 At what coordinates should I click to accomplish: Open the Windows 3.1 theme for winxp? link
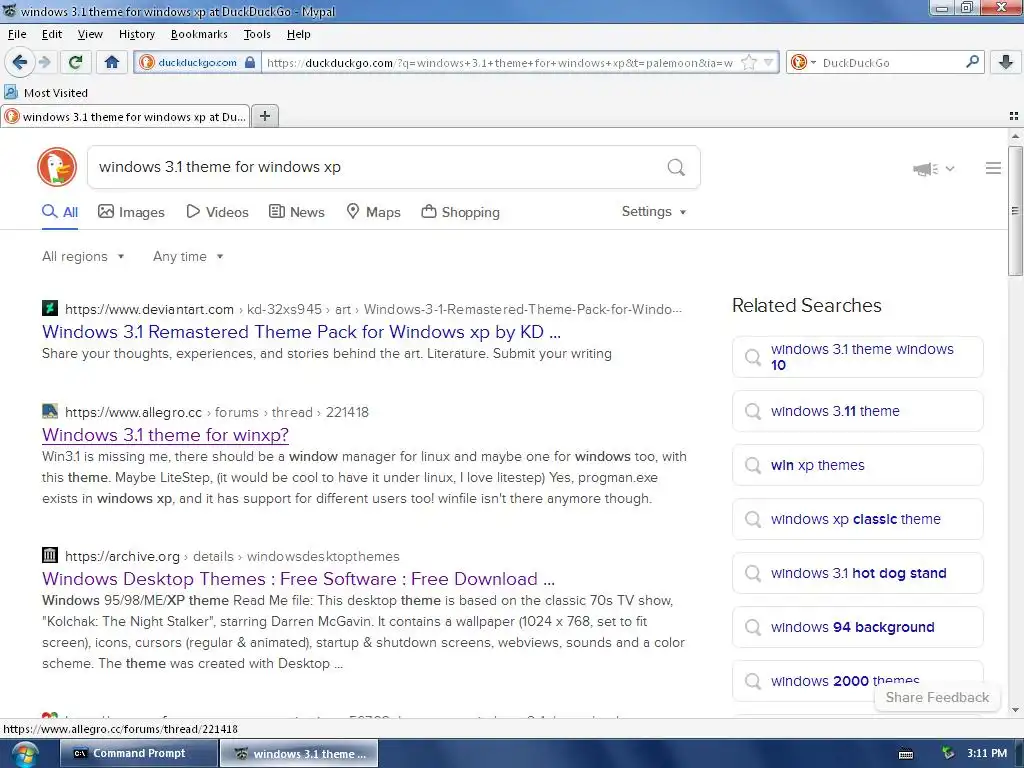pyautogui.click(x=165, y=435)
